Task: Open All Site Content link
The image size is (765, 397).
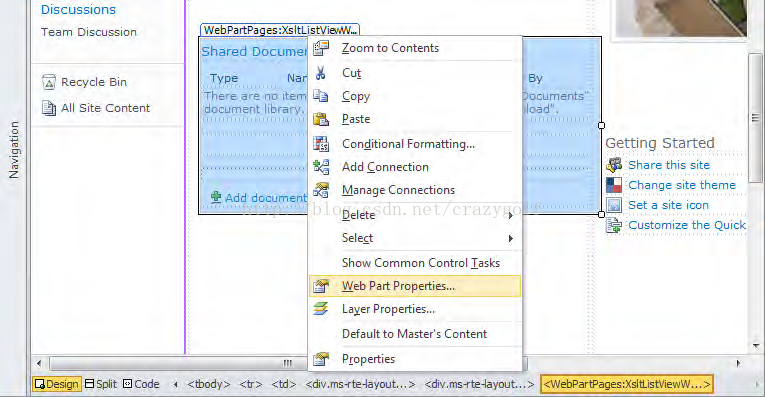Action: (105, 108)
